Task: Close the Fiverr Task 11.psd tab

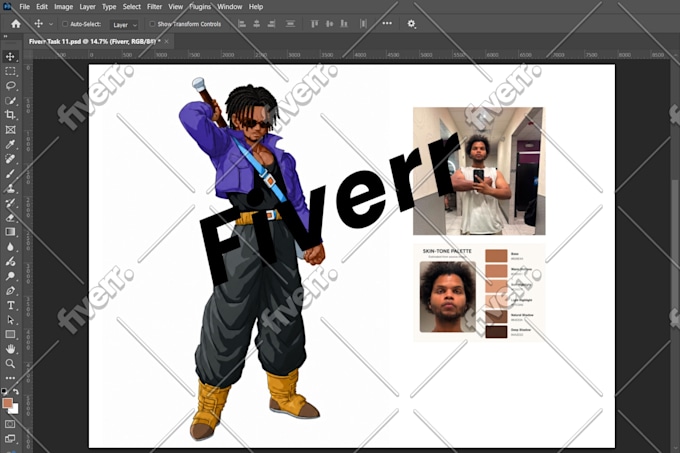Action: coord(167,42)
